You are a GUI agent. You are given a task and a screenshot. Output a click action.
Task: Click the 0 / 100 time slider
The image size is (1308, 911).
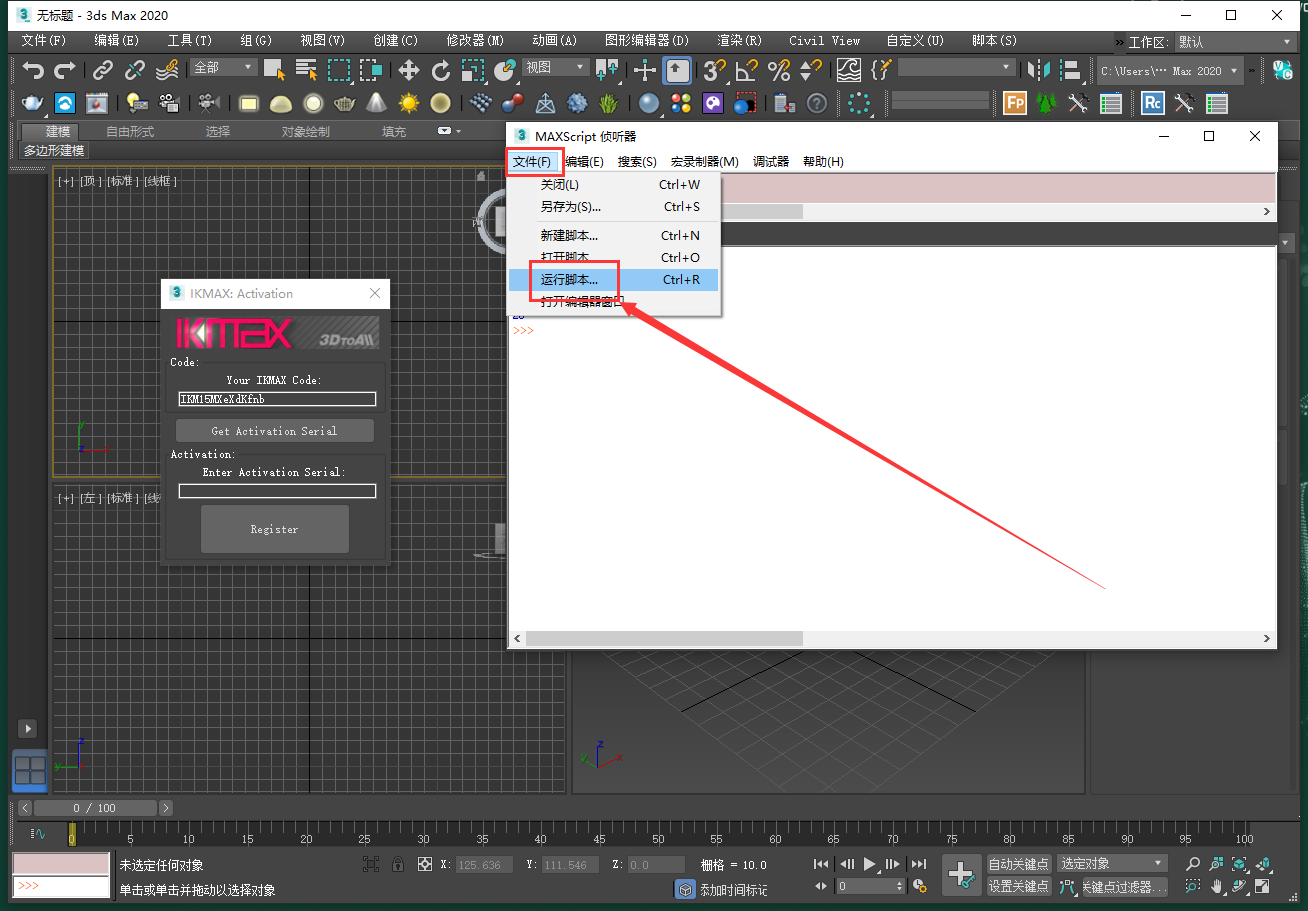click(95, 808)
